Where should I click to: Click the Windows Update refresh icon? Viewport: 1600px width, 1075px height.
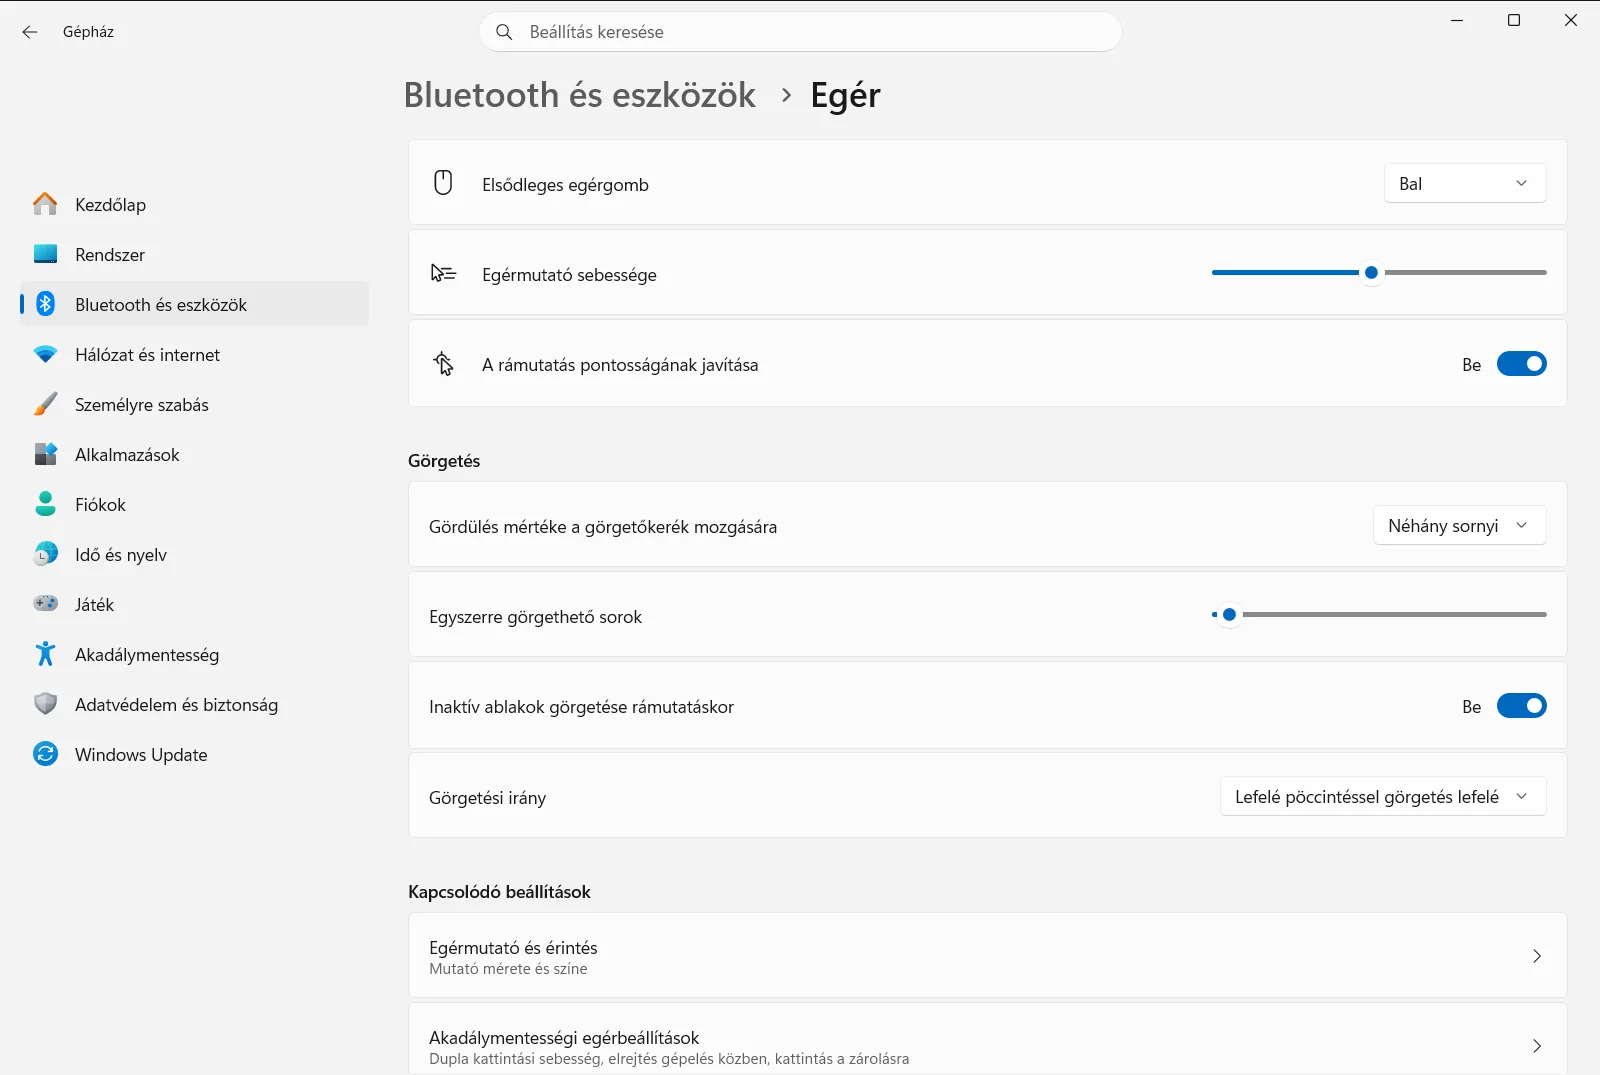point(45,754)
